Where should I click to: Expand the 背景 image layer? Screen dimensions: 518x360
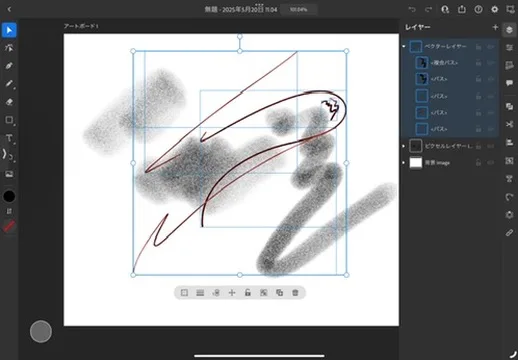click(x=404, y=163)
